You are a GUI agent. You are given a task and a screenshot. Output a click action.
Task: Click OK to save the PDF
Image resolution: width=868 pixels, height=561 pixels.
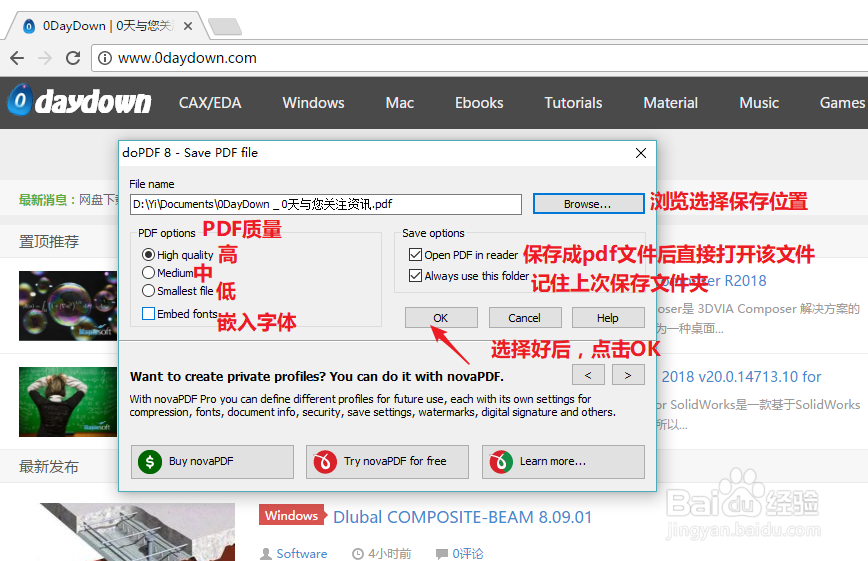[x=441, y=318]
